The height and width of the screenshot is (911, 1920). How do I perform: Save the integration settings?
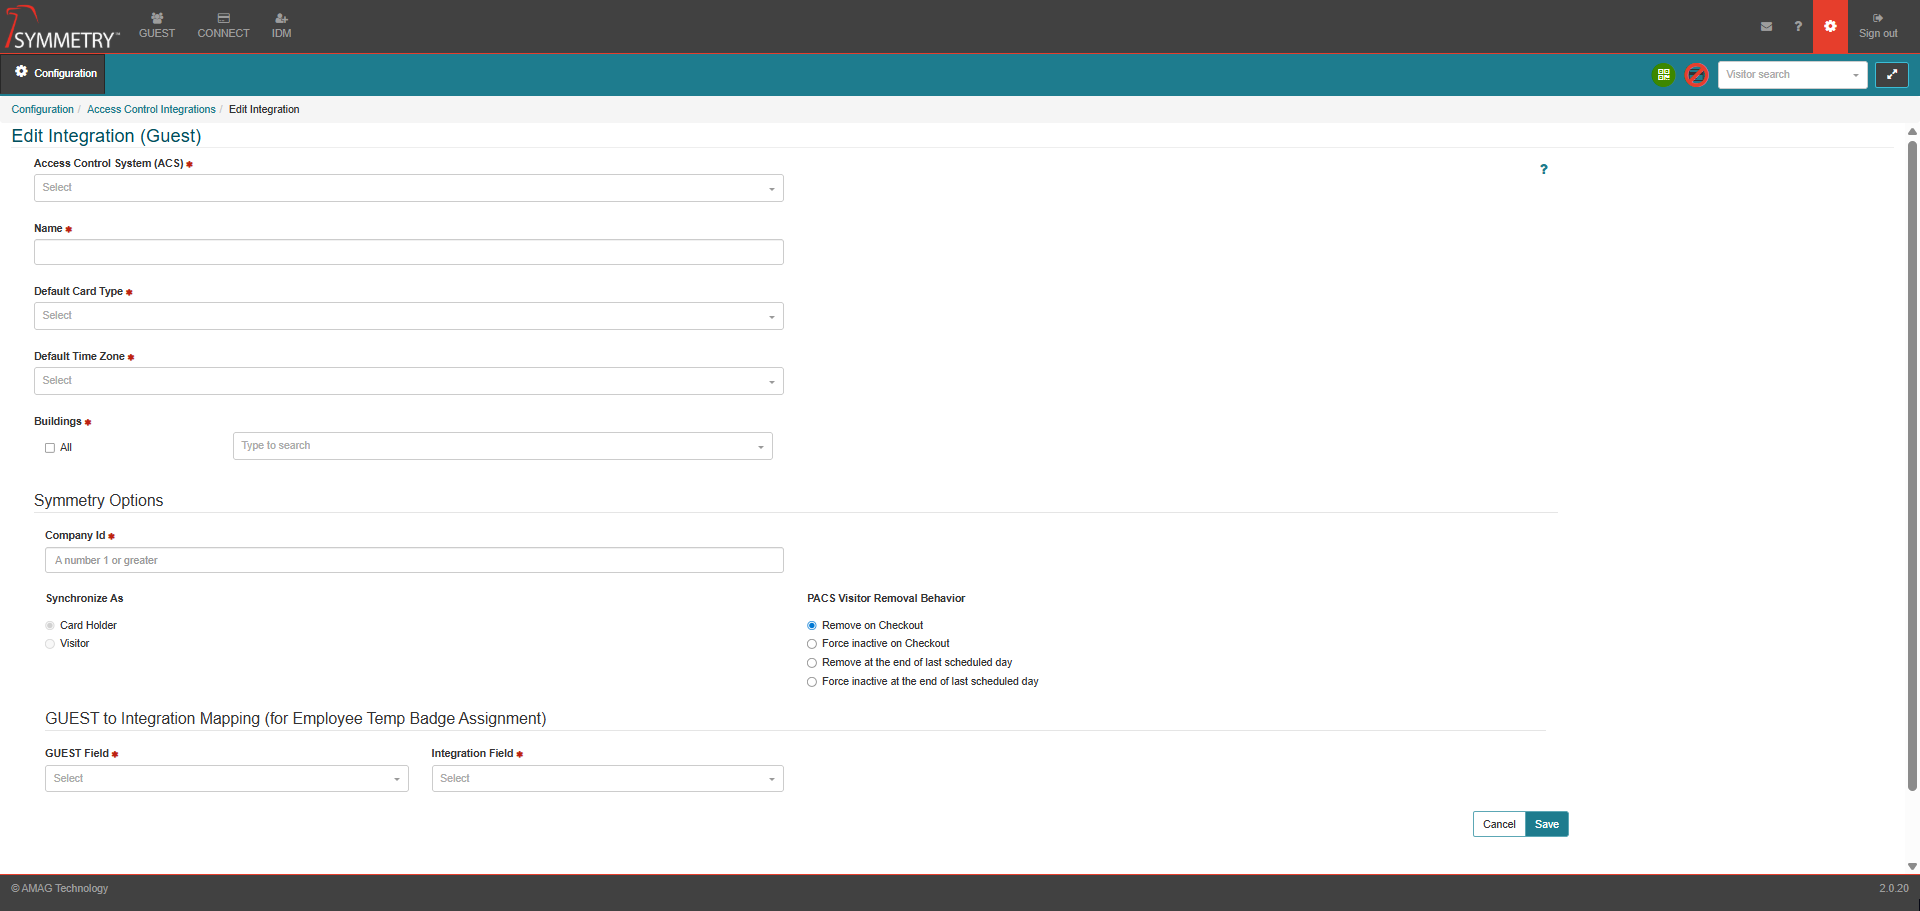tap(1546, 824)
